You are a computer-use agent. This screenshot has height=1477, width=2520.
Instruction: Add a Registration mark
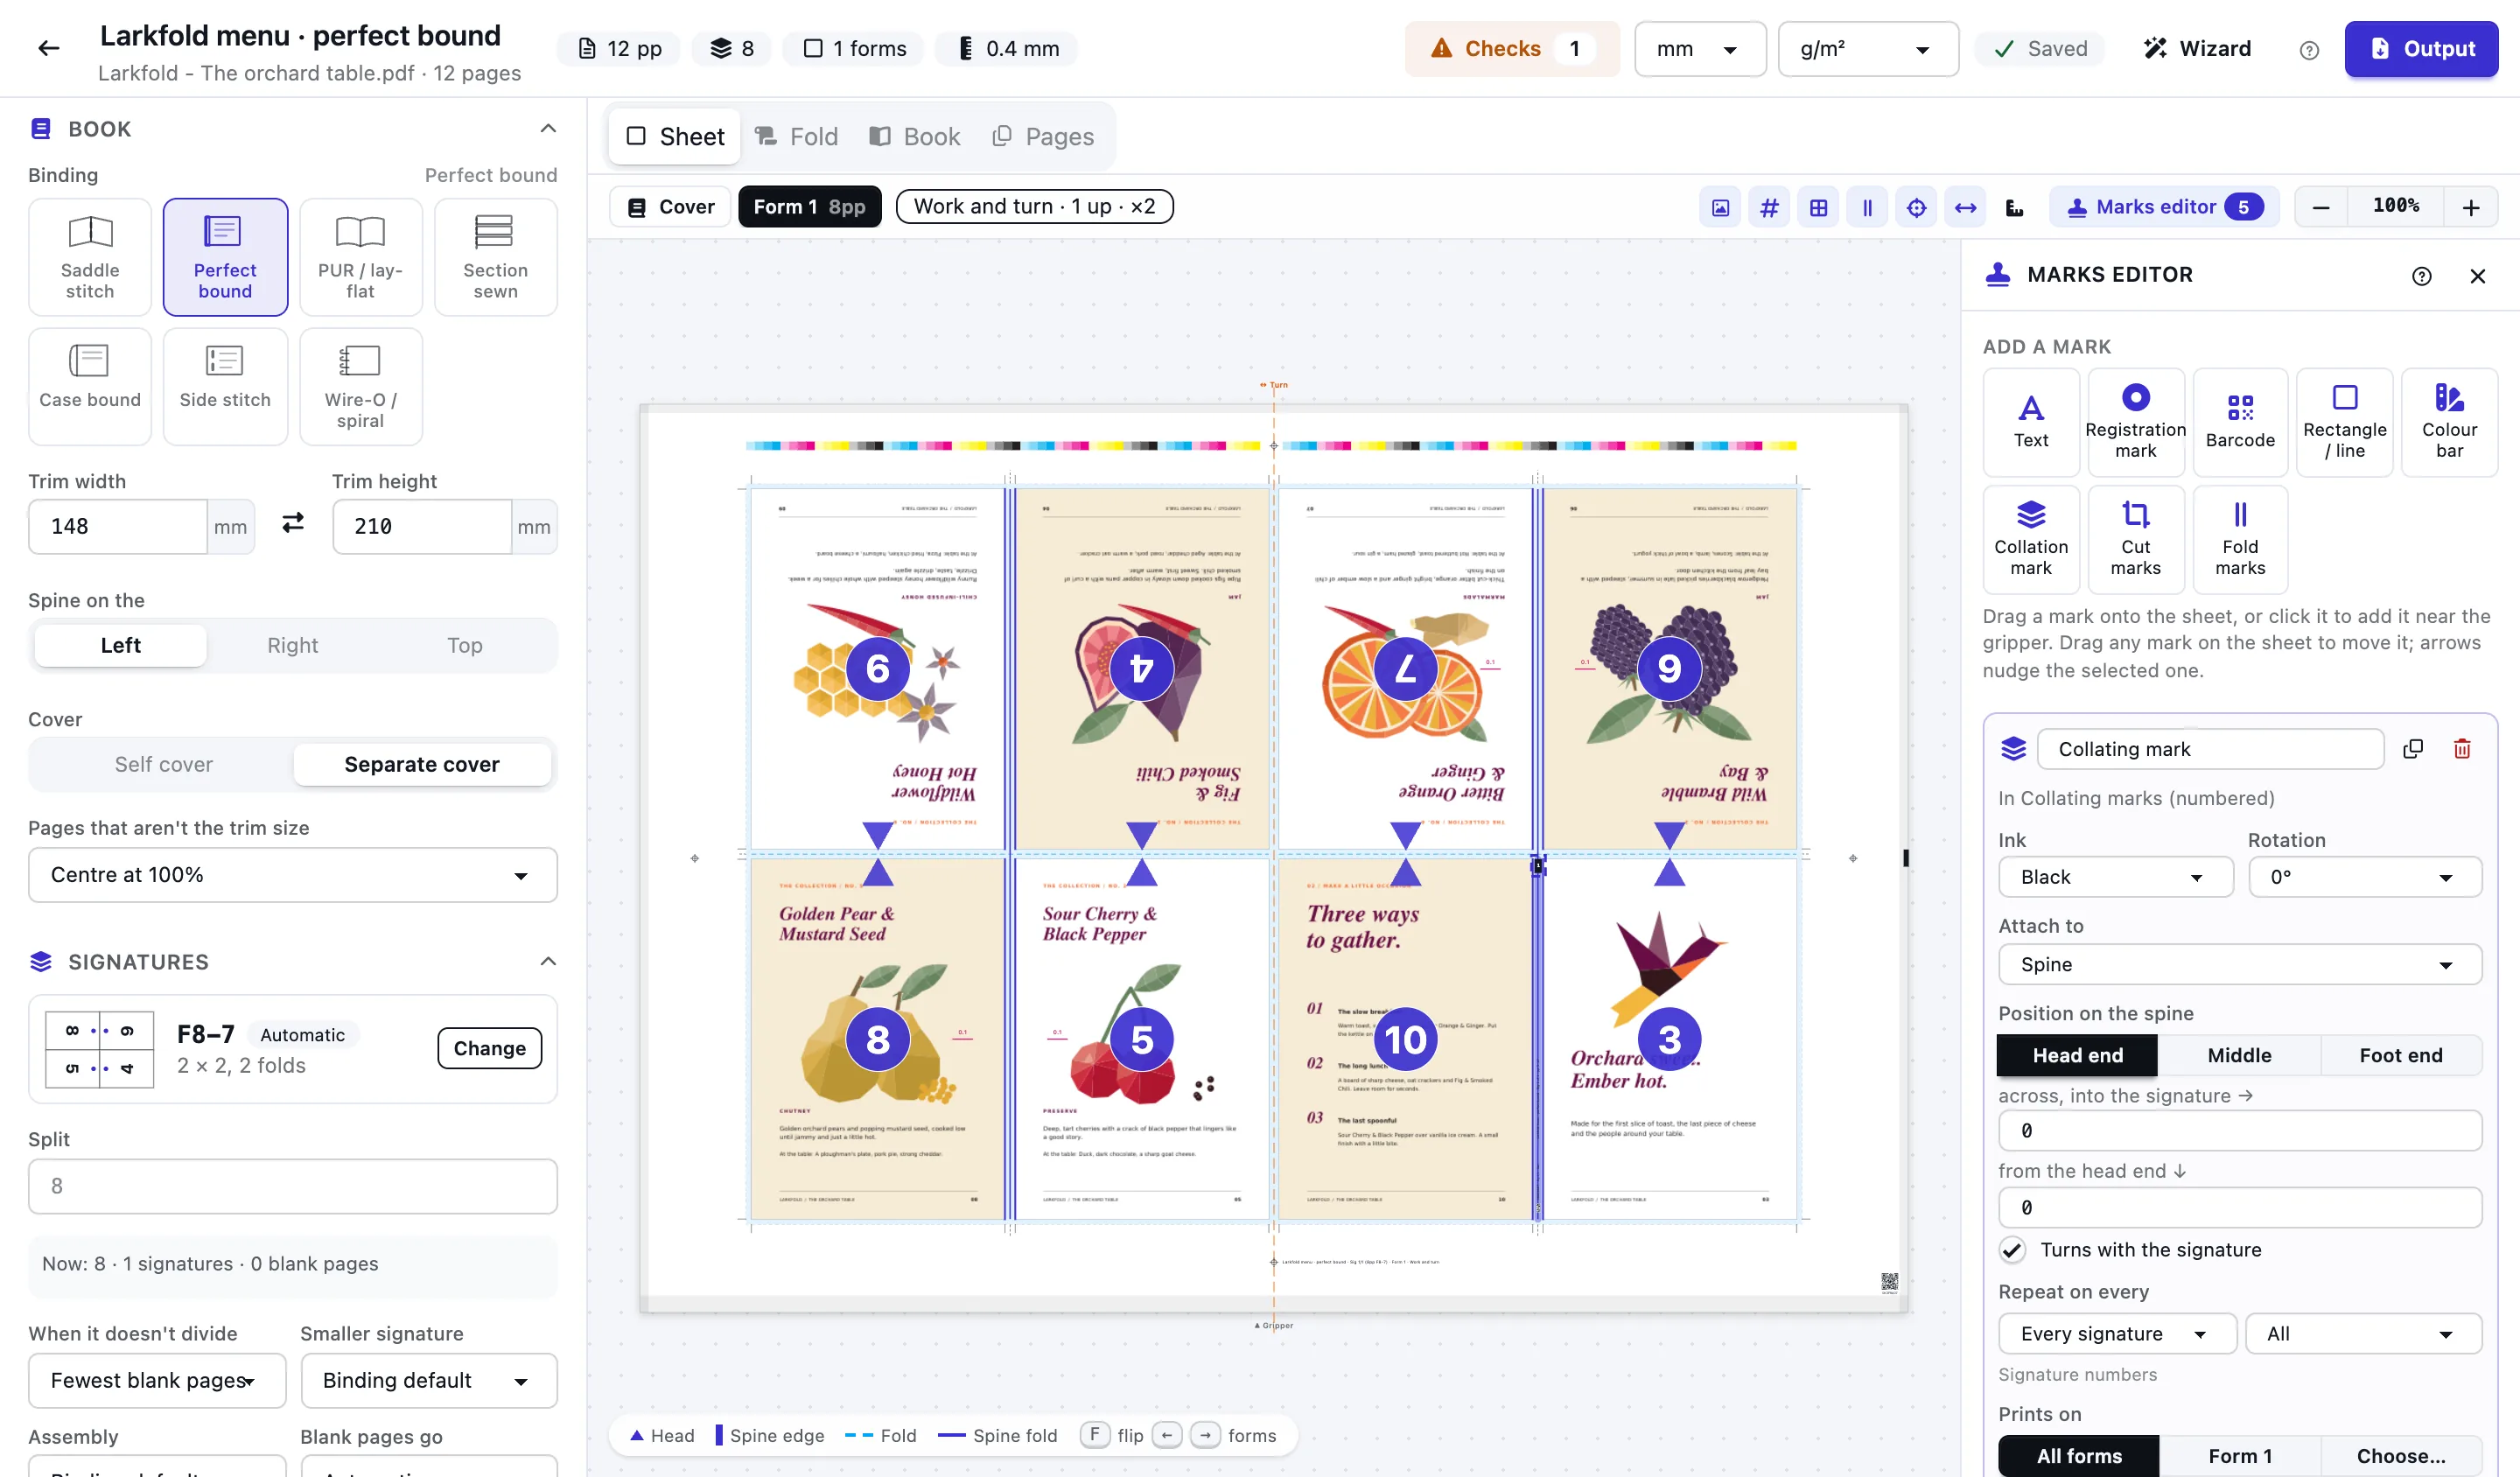tap(2135, 422)
